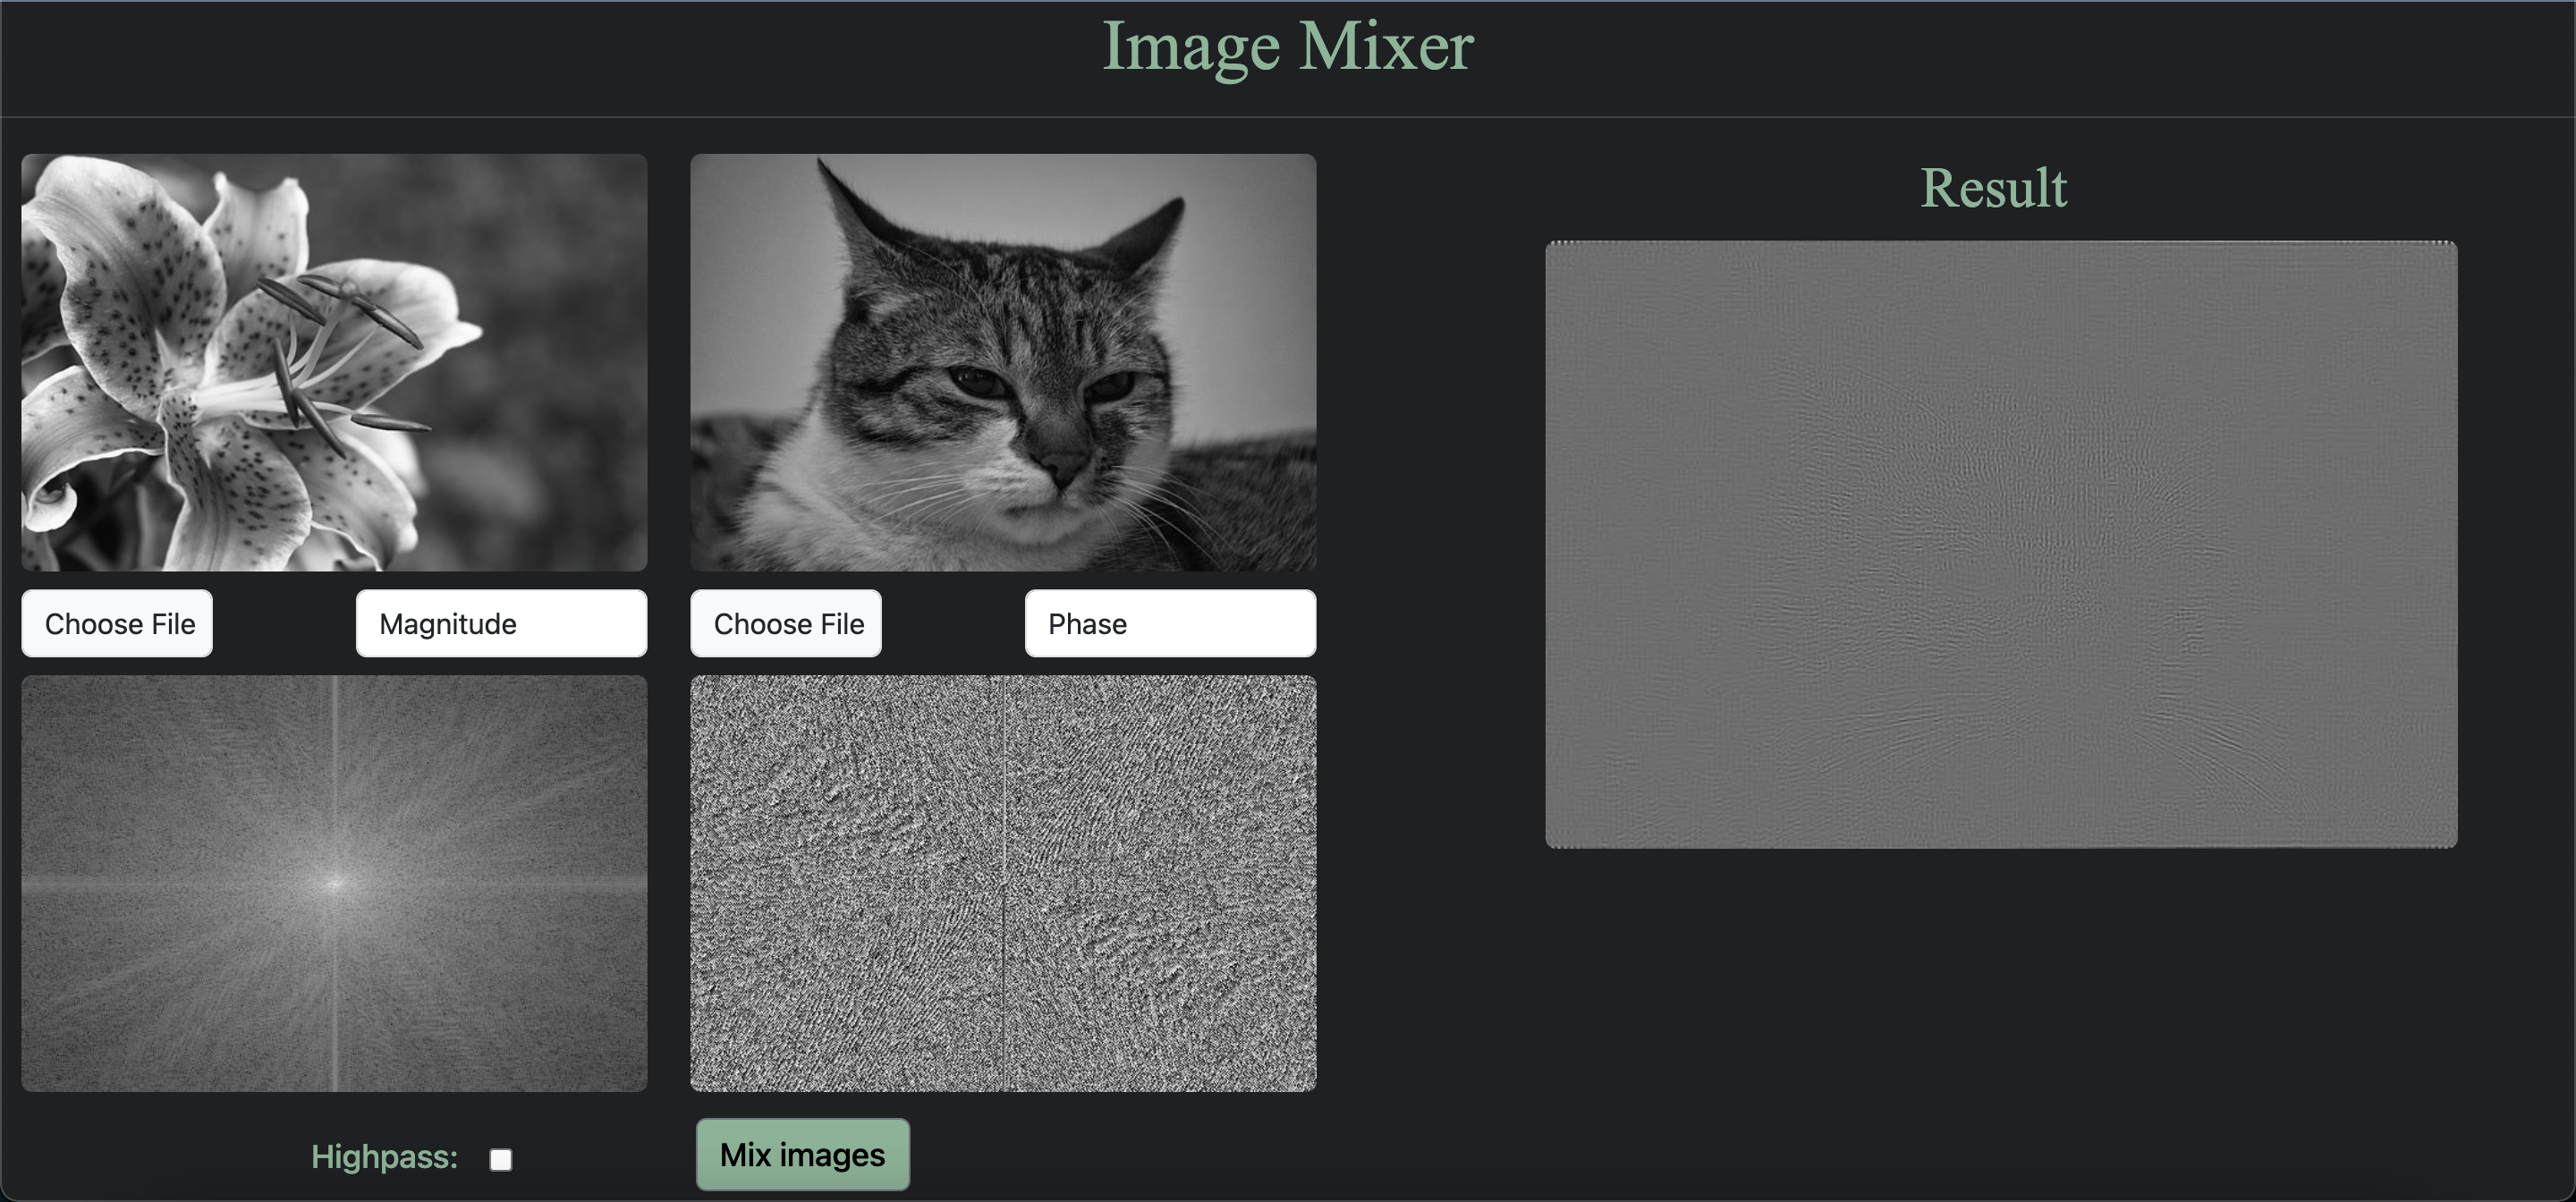Enable the Highpass checkbox
2576x1202 pixels.
pos(501,1159)
